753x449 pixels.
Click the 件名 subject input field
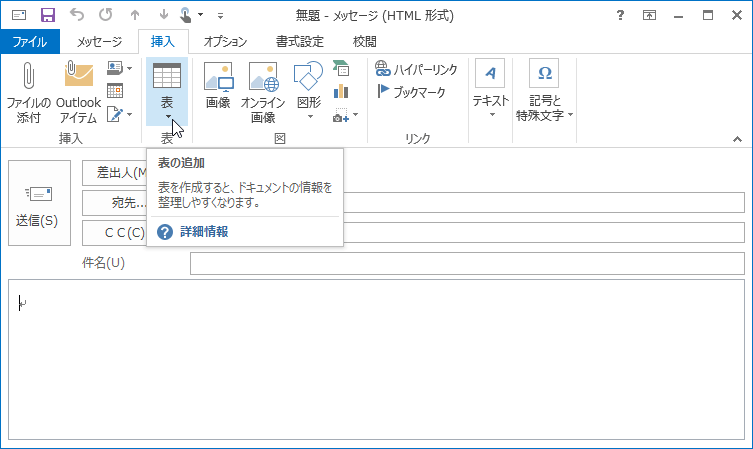coord(467,264)
